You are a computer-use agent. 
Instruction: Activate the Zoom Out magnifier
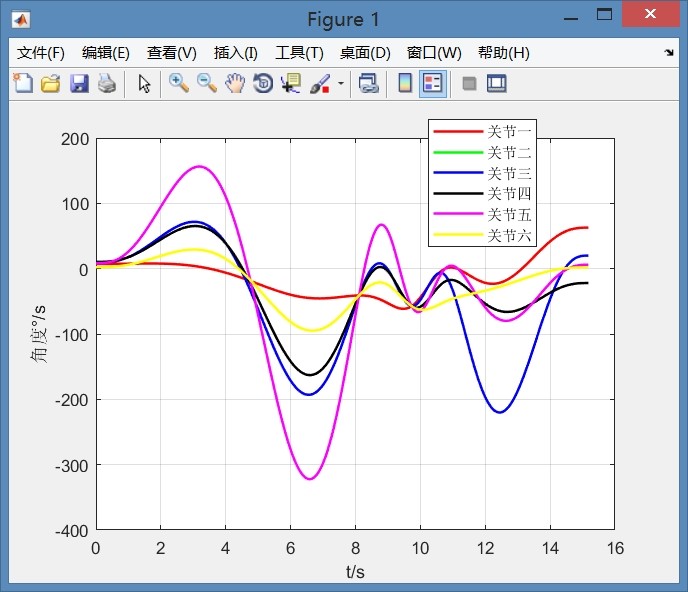tap(207, 83)
